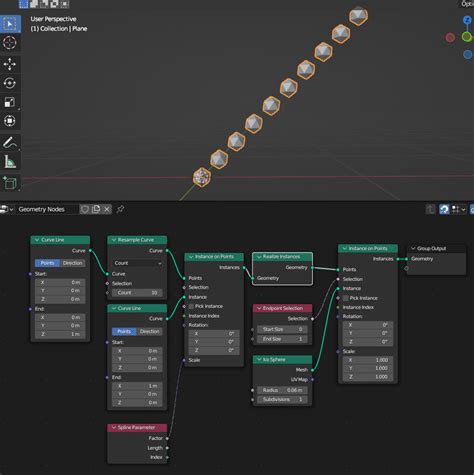The height and width of the screenshot is (475, 474).
Task: Choose the Move tool
Action: pyautogui.click(x=10, y=64)
